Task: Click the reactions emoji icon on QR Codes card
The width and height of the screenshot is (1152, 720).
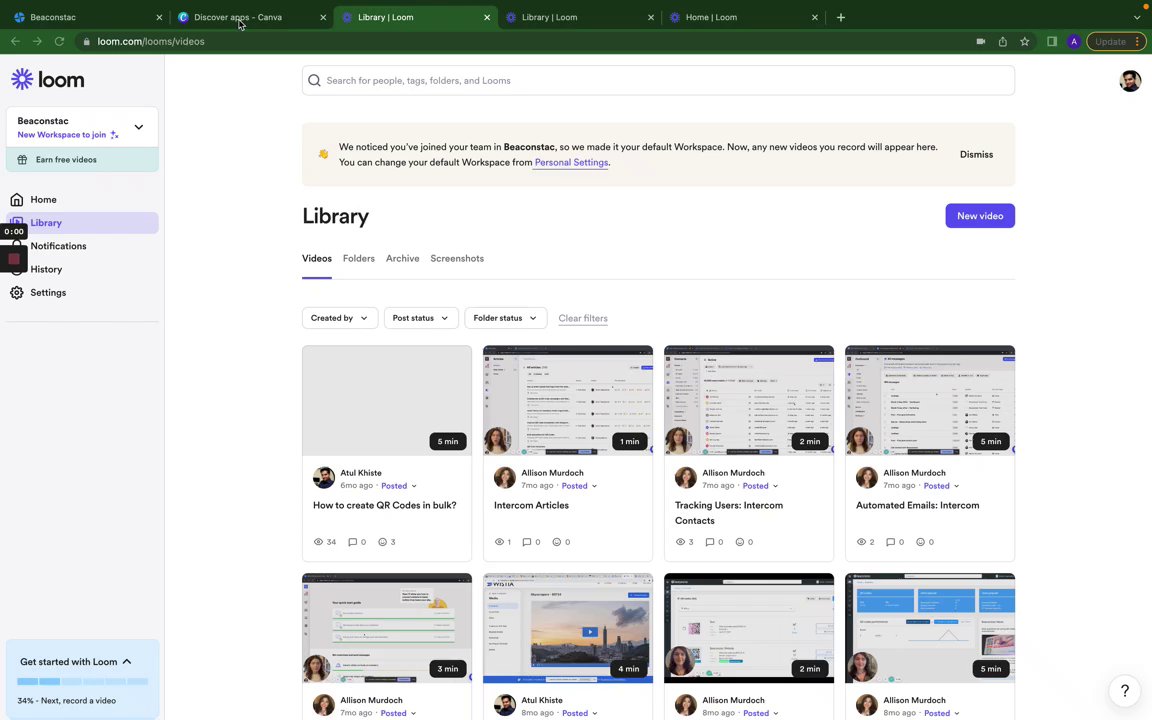Action: (x=382, y=542)
